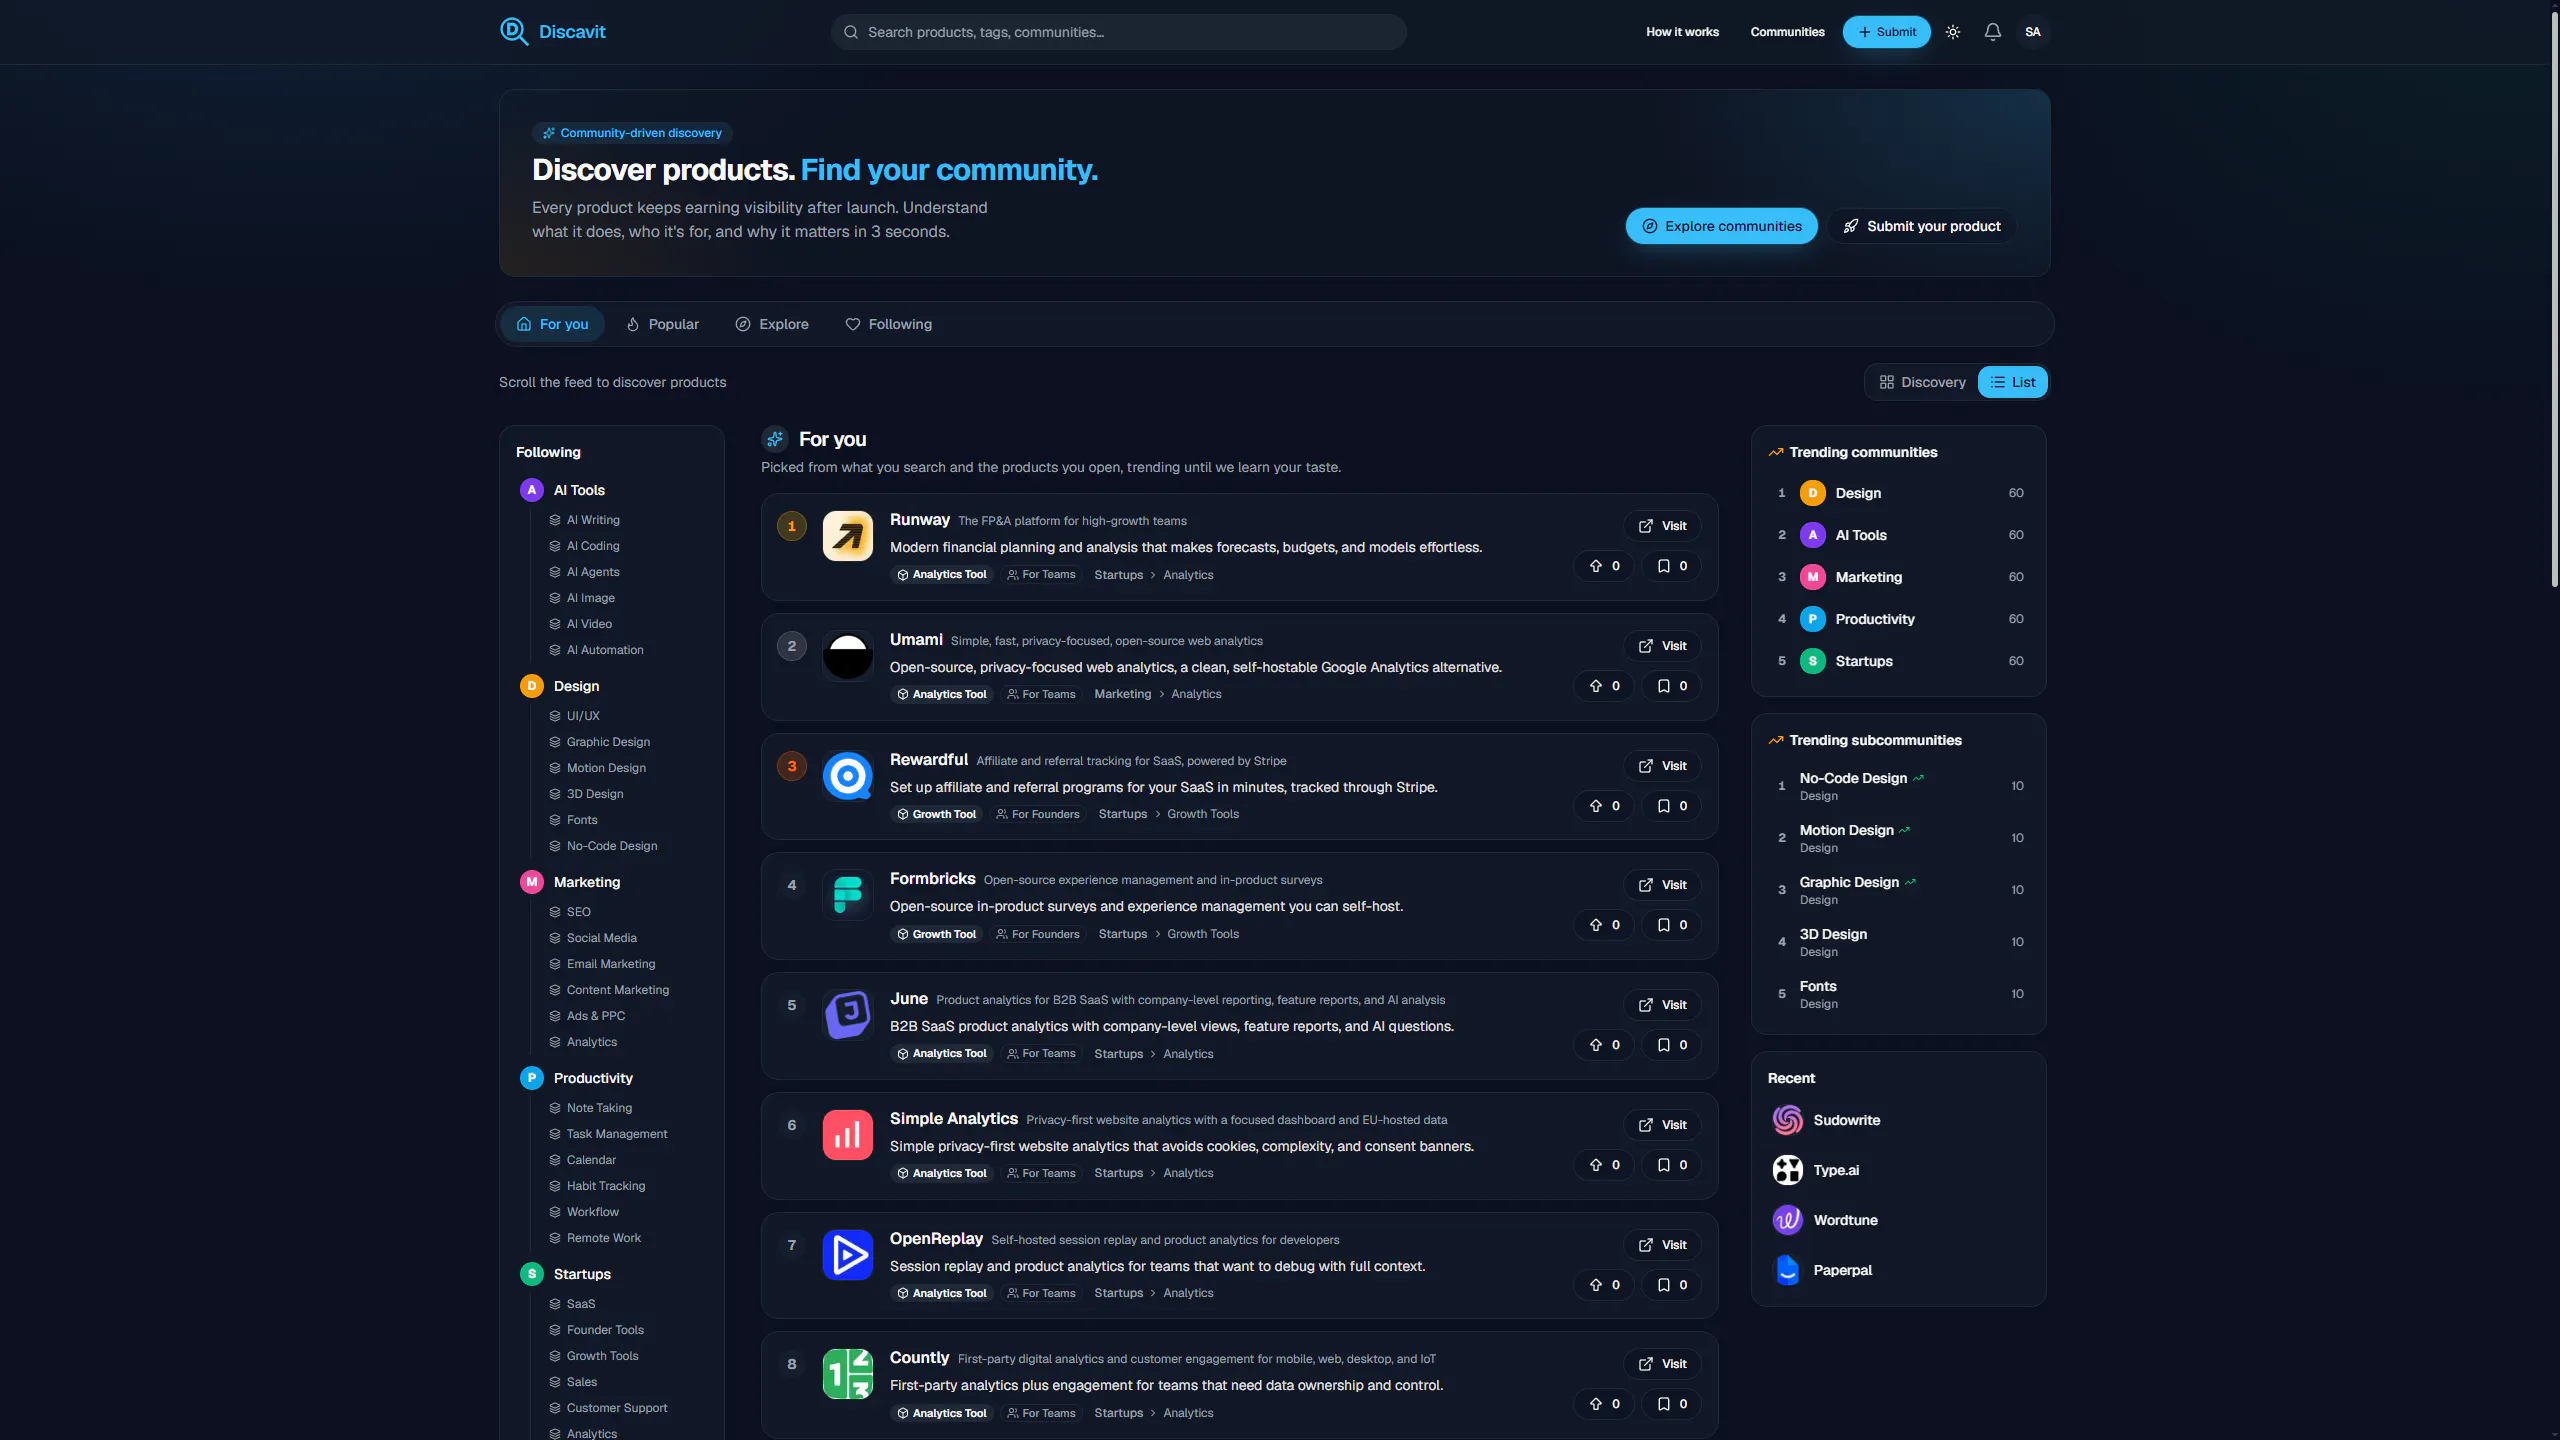The width and height of the screenshot is (2560, 1440).
Task: Click the Submit button in header
Action: [1887, 32]
